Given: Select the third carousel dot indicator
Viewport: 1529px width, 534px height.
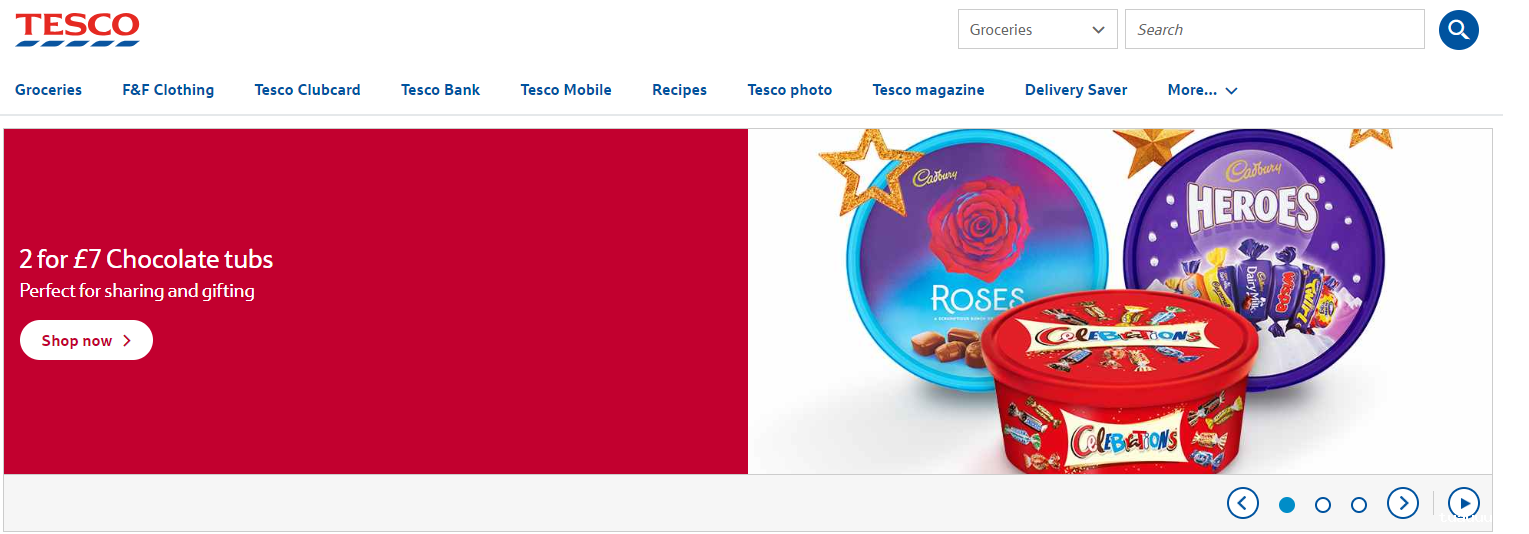Looking at the screenshot, I should pyautogui.click(x=1359, y=505).
